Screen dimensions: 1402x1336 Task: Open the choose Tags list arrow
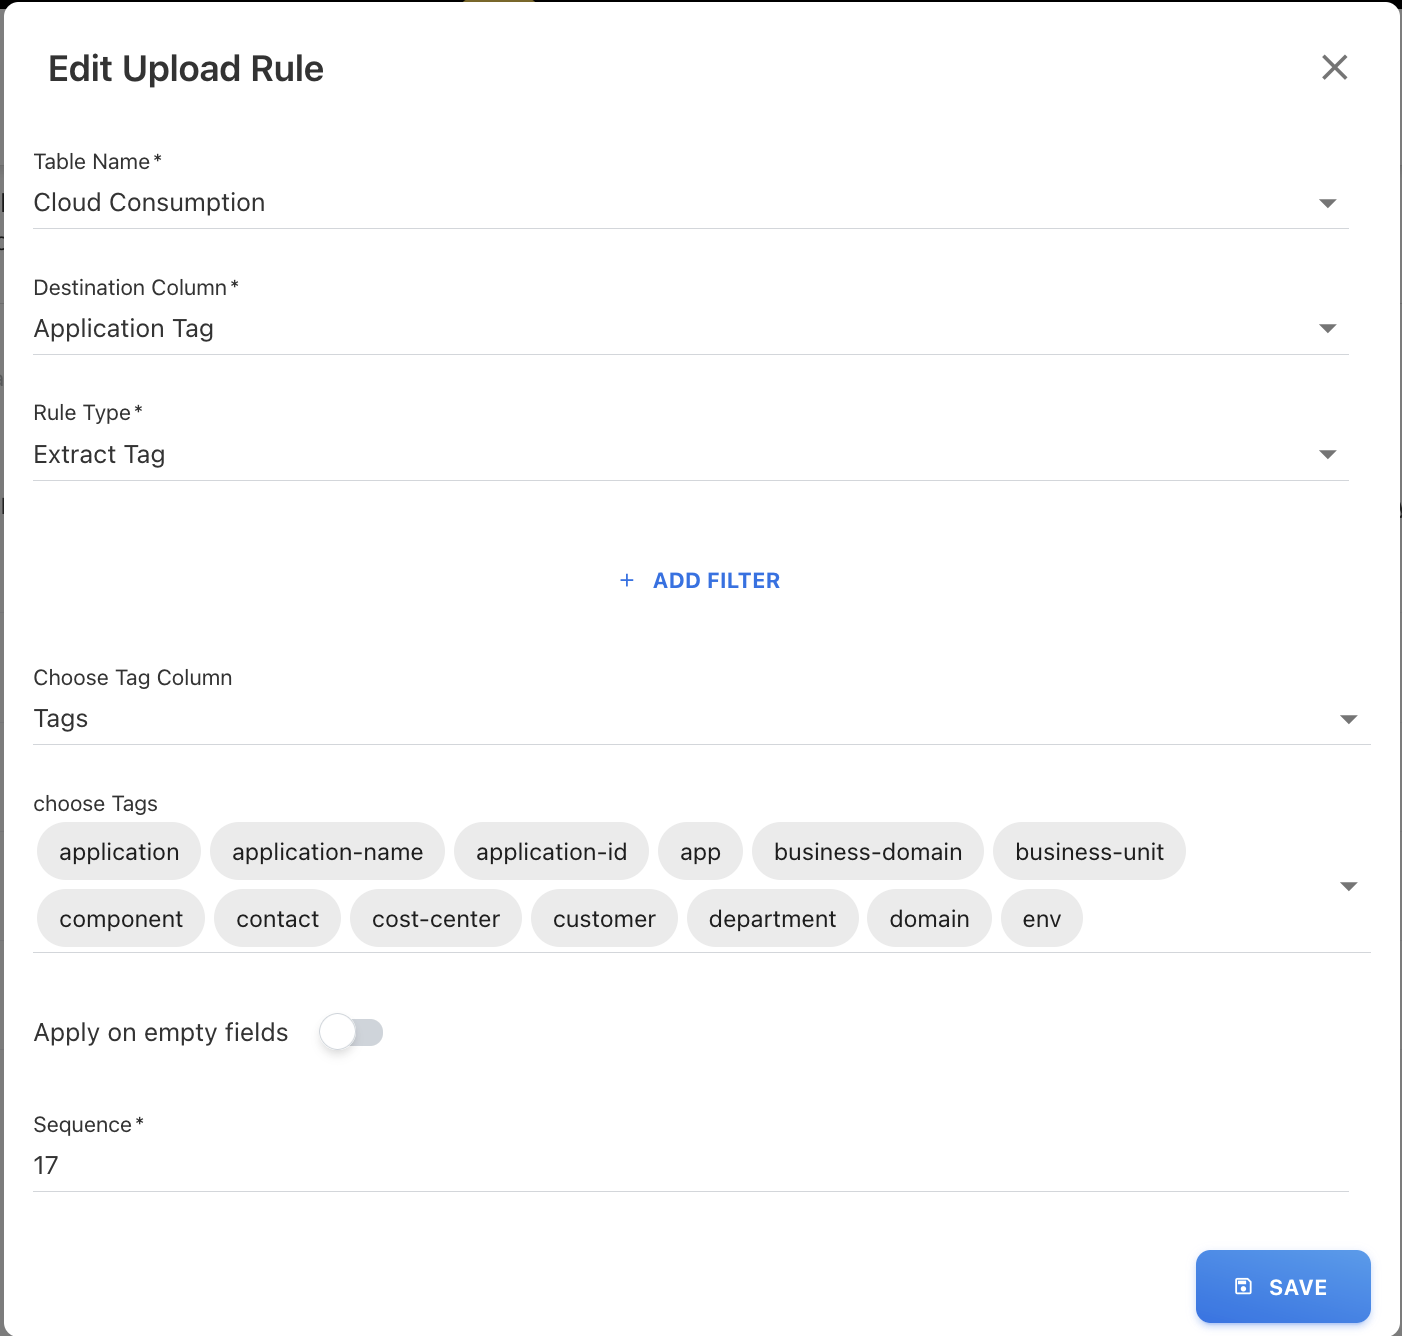pos(1348,886)
